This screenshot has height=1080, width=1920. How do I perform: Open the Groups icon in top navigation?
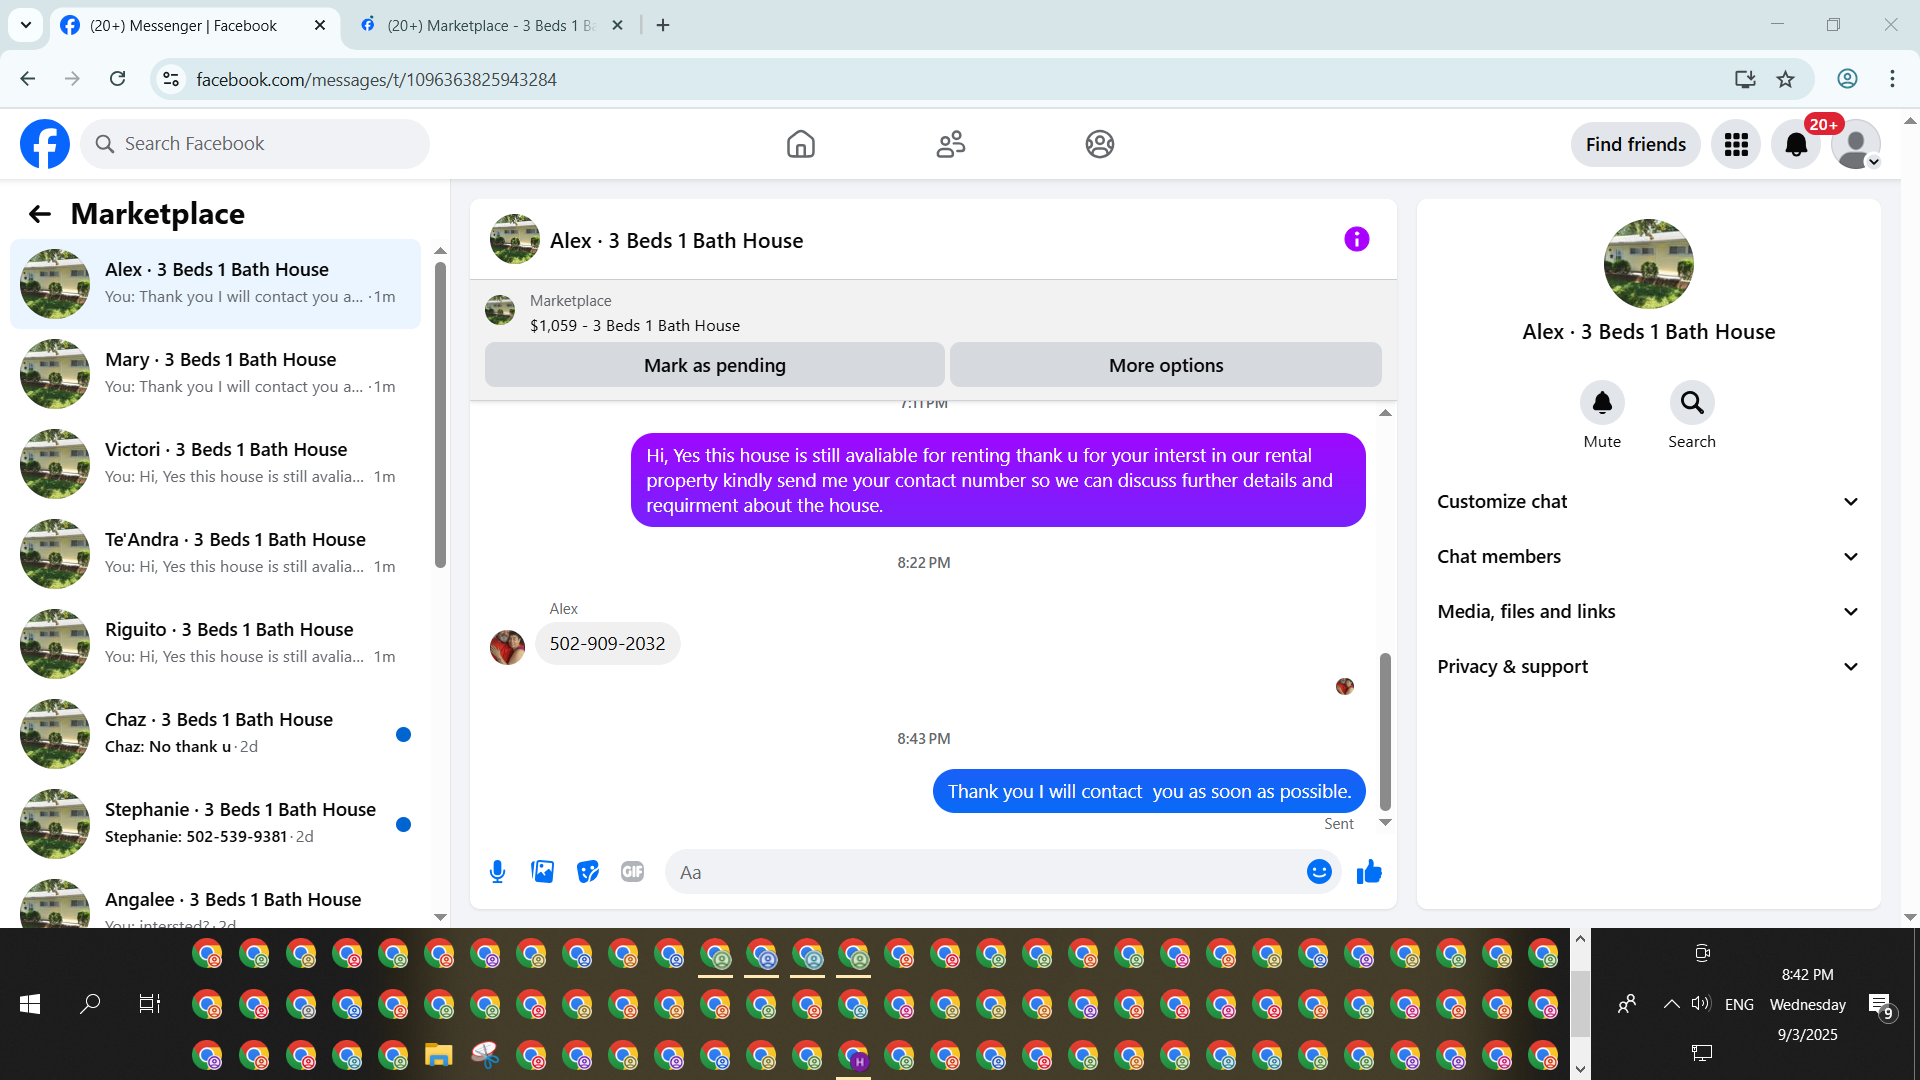(1100, 144)
